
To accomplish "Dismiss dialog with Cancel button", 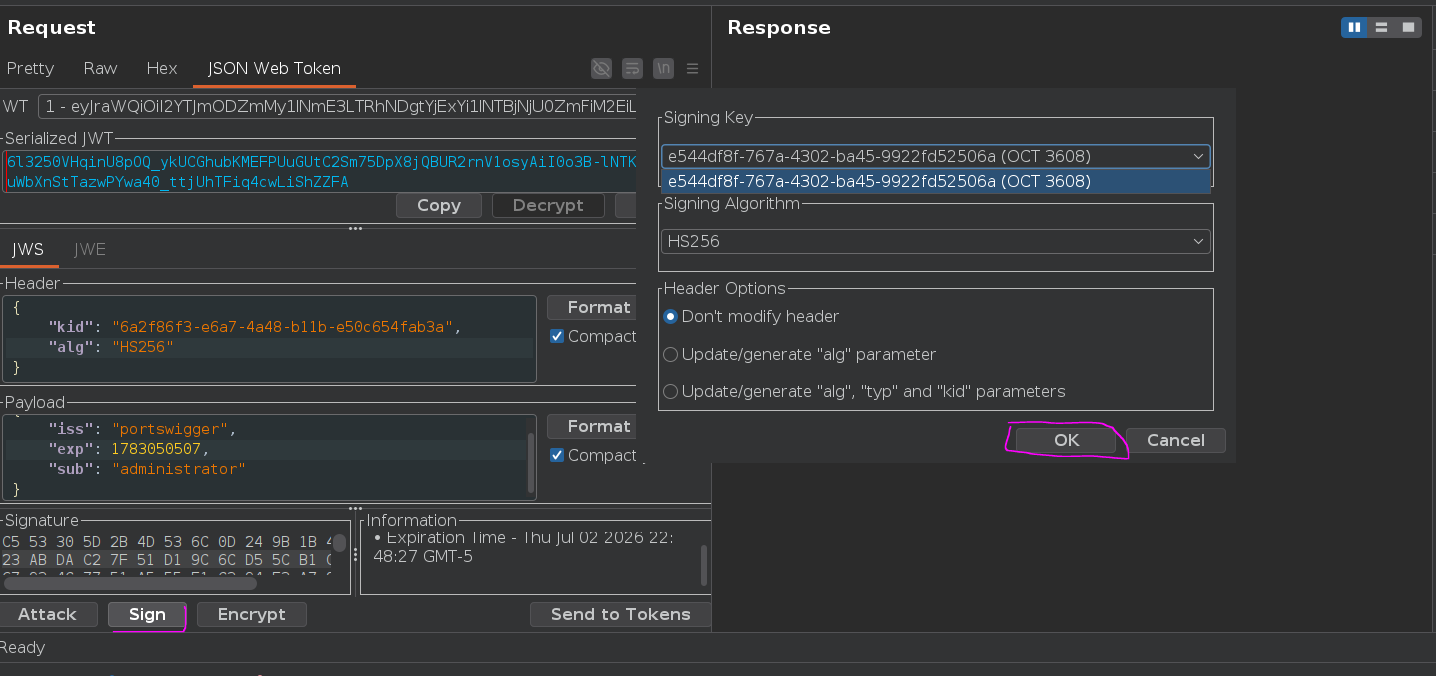I will coord(1175,440).
